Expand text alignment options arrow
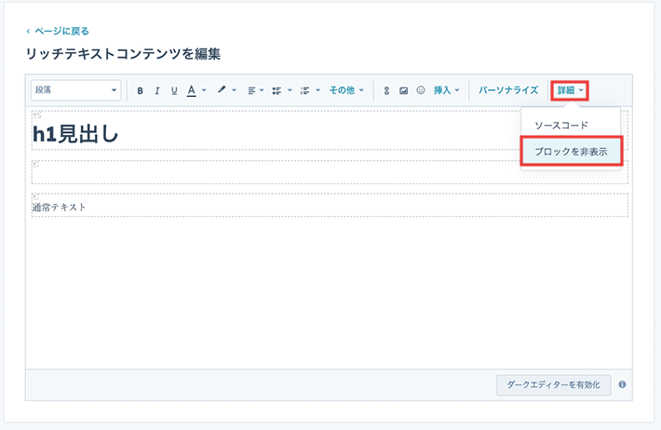The height and width of the screenshot is (430, 661). click(262, 90)
